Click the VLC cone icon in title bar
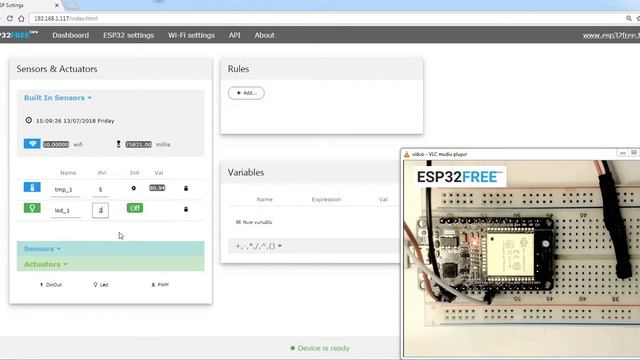Screen dimensions: 640x360 407,154
